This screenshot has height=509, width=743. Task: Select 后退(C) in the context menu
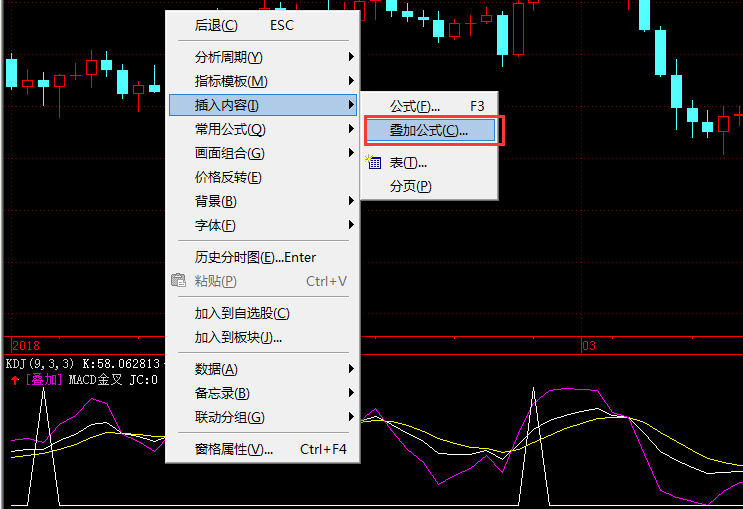click(263, 25)
